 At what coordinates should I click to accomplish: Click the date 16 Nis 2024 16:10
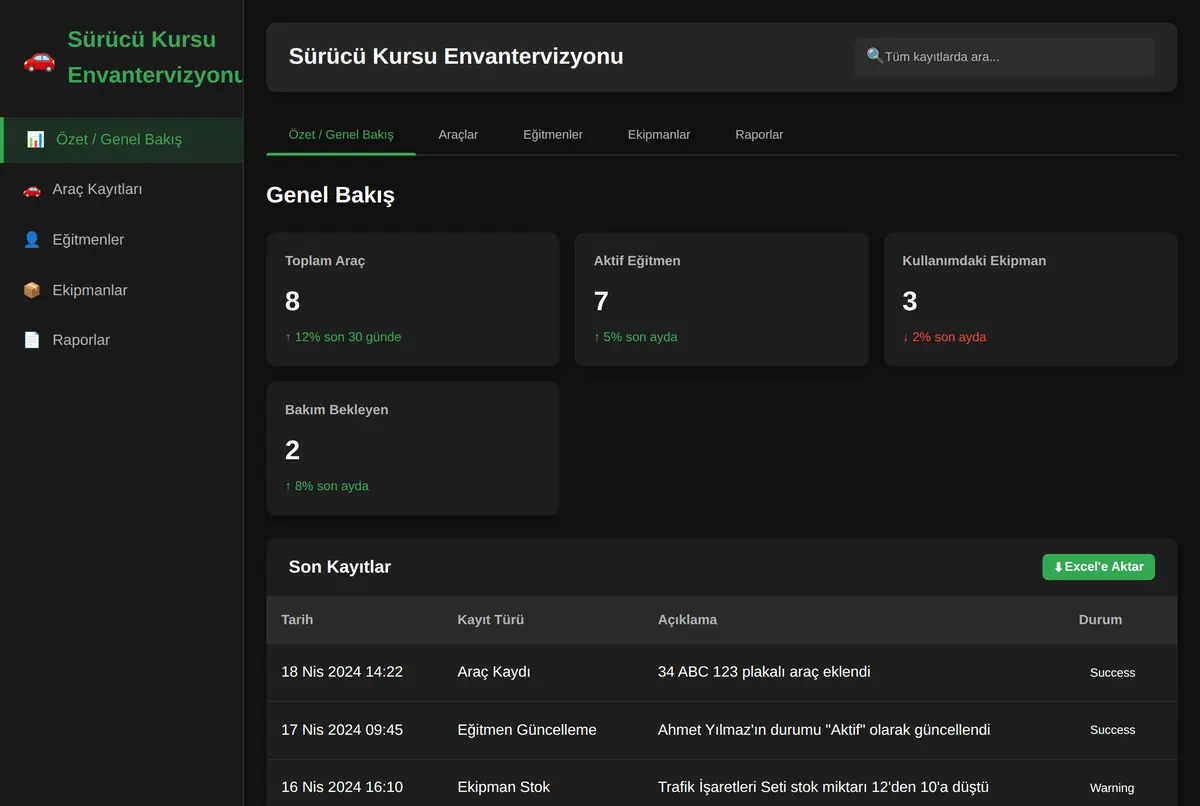tap(342, 787)
